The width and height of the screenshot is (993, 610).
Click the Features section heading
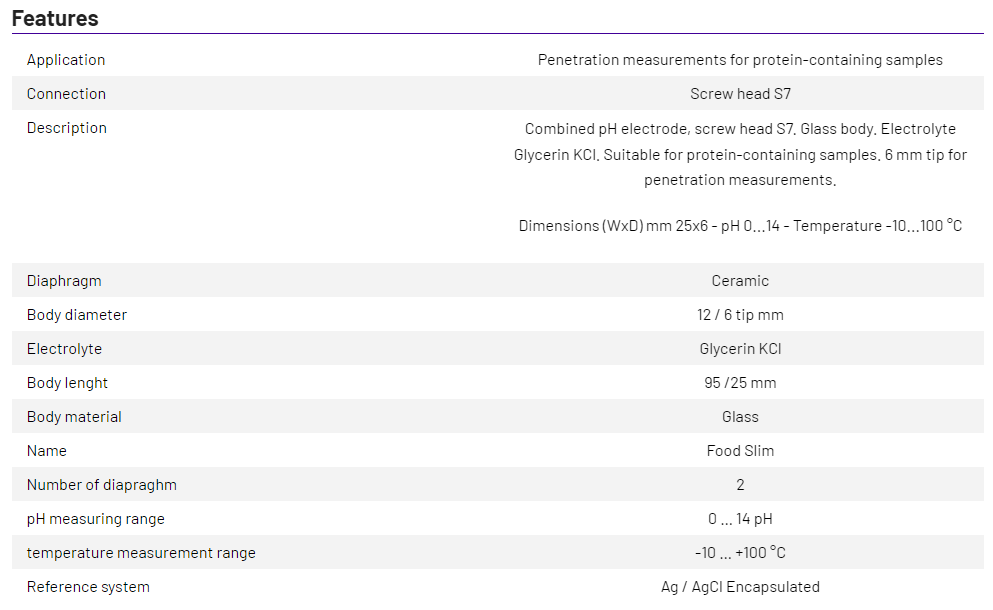pos(55,18)
